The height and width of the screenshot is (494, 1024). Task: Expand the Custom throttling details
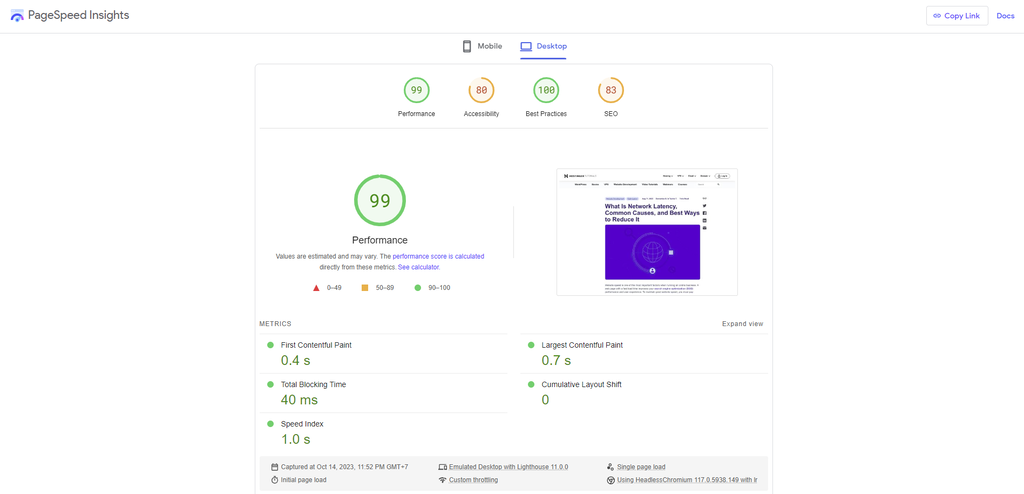(473, 480)
